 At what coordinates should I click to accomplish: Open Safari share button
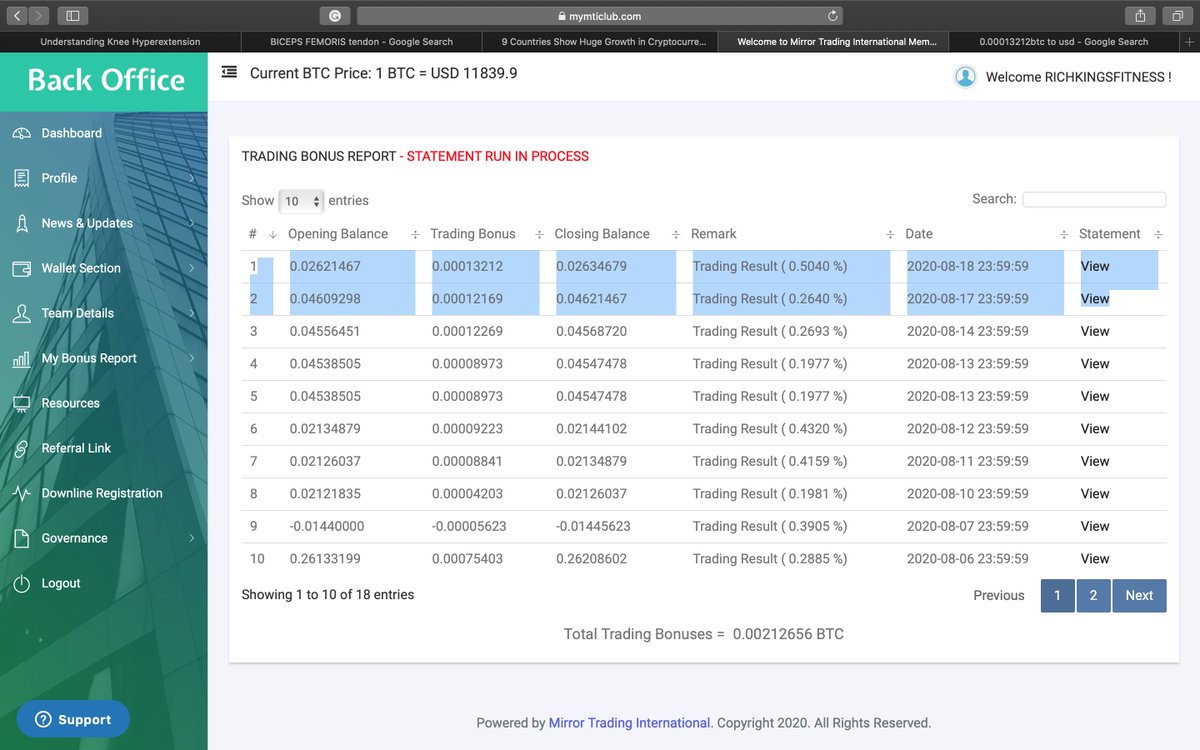(x=1140, y=16)
